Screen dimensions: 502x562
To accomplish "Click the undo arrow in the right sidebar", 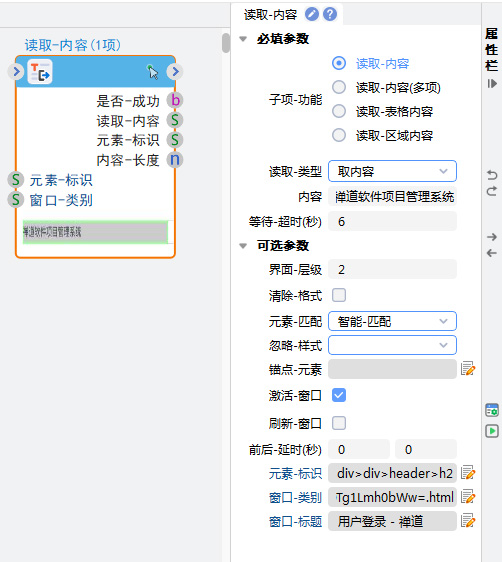I will 492,175.
